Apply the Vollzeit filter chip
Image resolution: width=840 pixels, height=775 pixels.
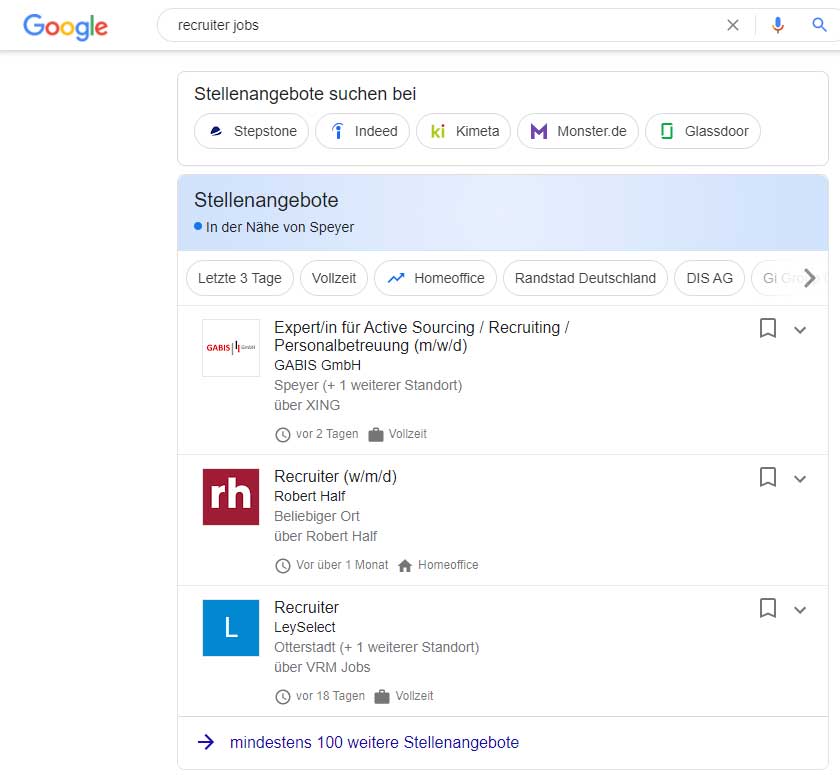coord(334,278)
